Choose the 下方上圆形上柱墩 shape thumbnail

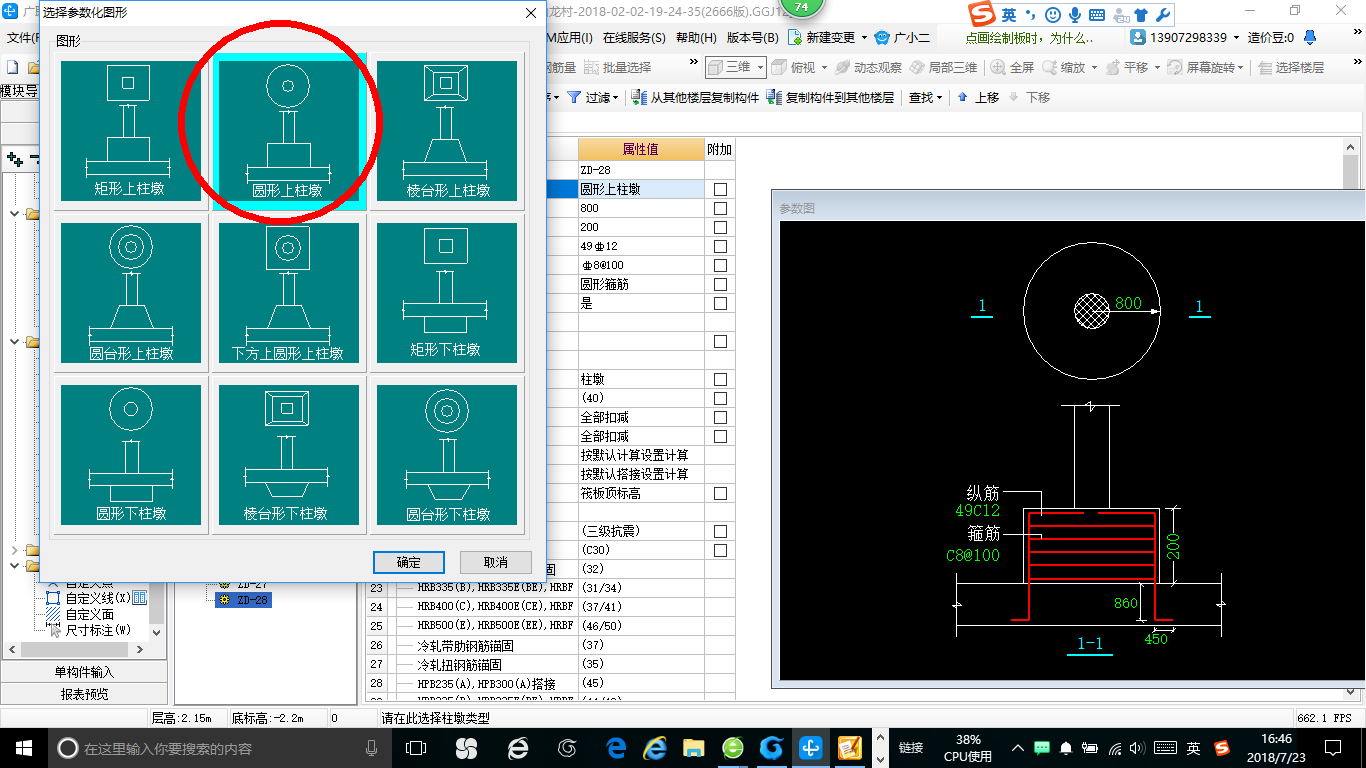tap(289, 294)
